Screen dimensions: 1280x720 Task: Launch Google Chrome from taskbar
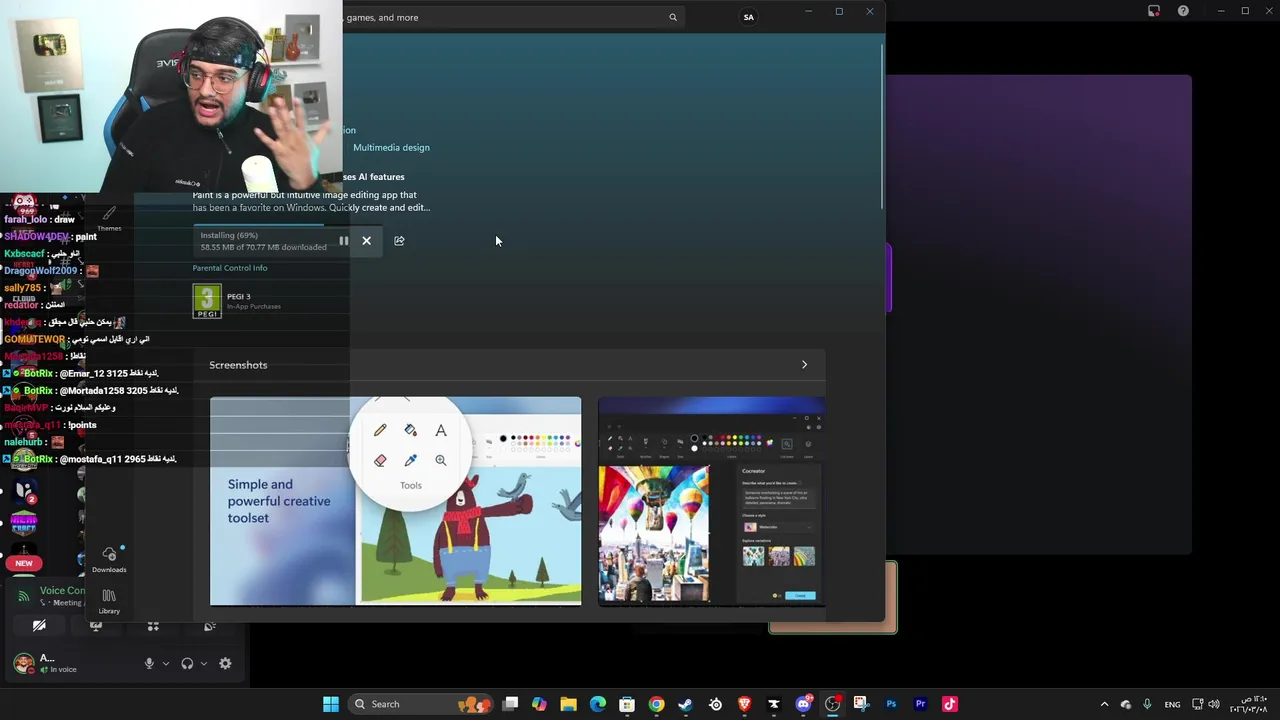click(x=656, y=704)
